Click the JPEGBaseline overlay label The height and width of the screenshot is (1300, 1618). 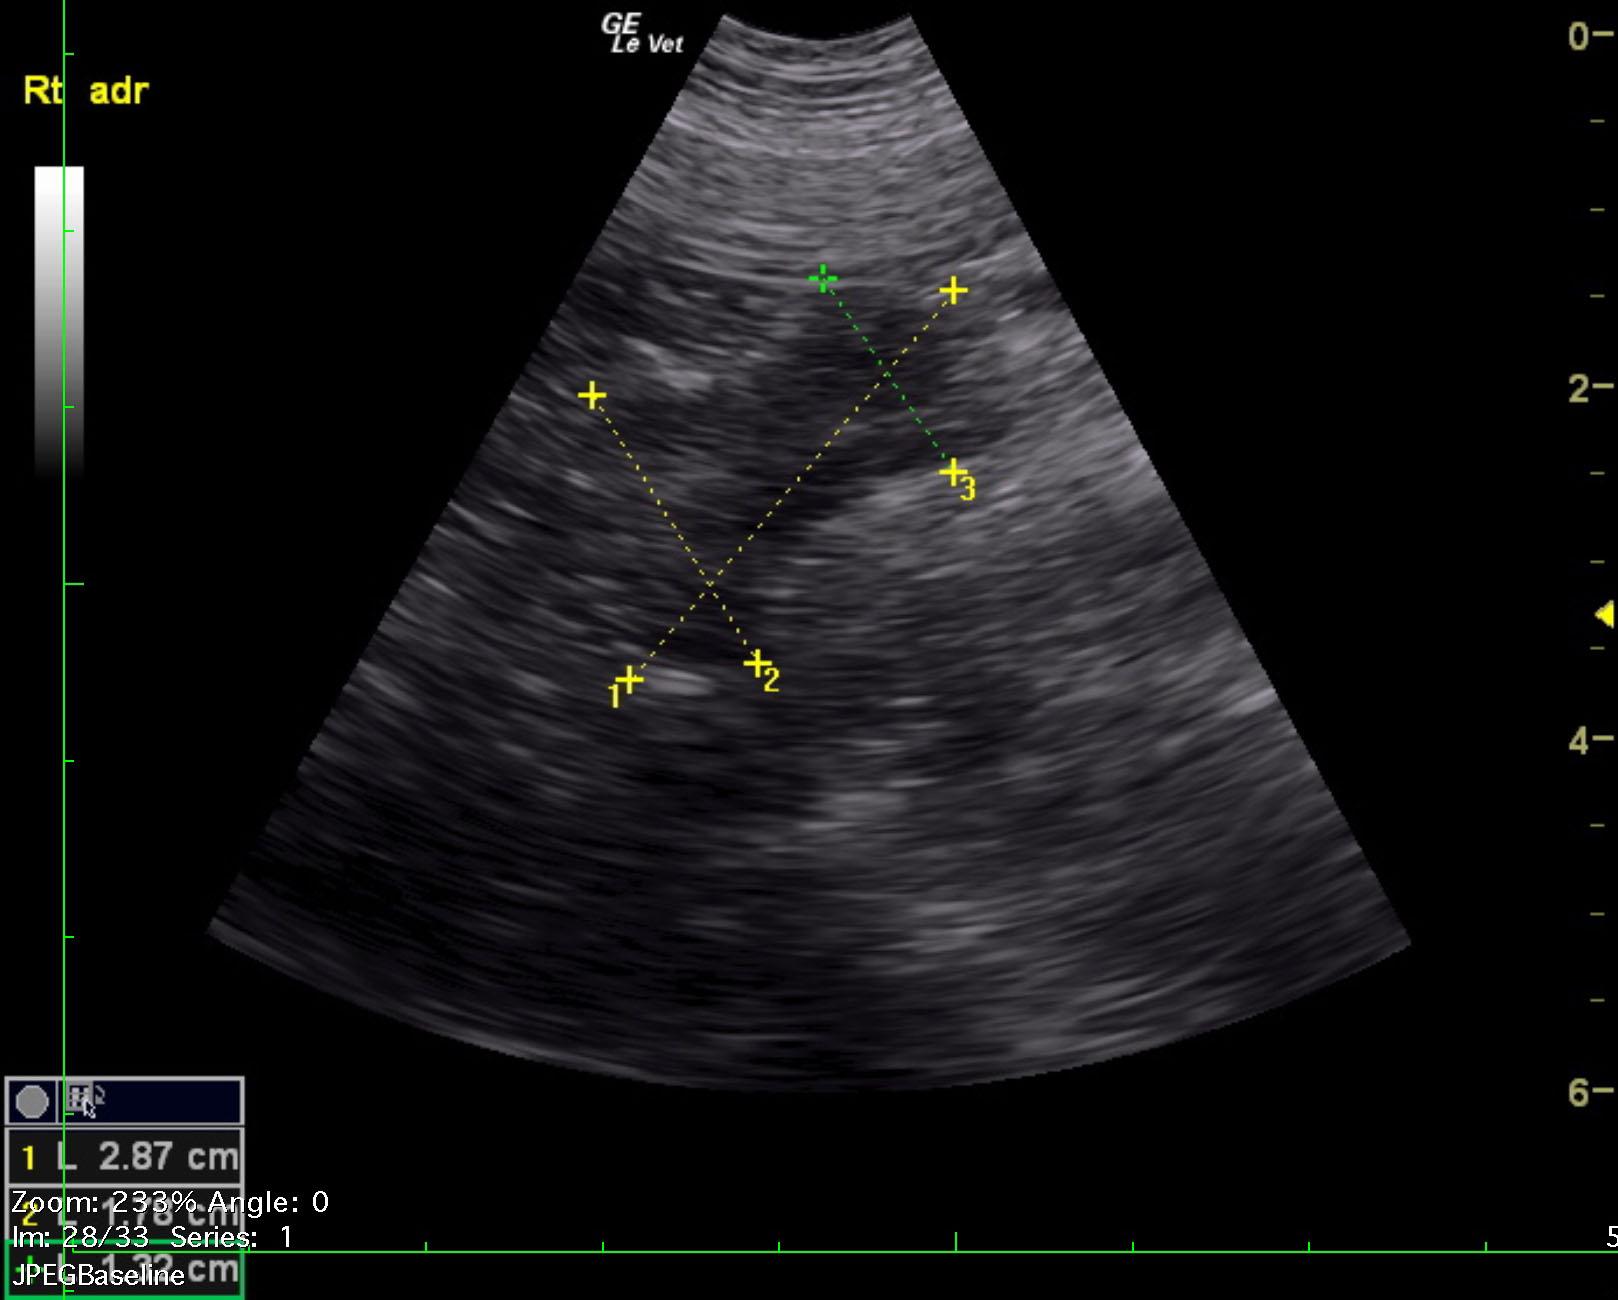coord(98,1276)
